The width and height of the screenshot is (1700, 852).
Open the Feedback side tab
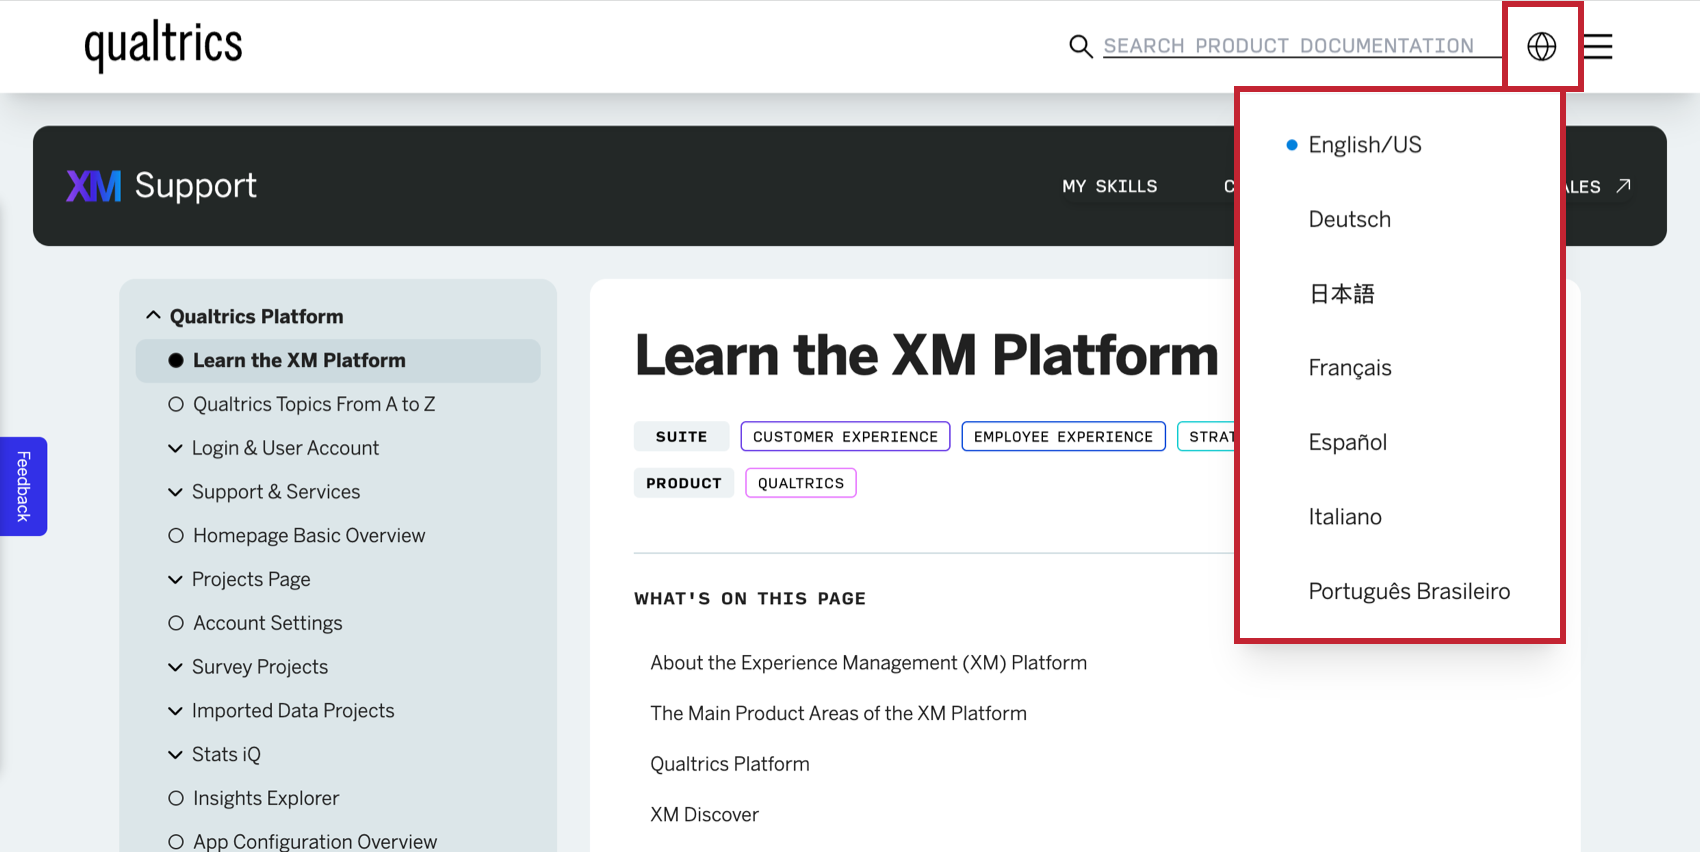(24, 486)
